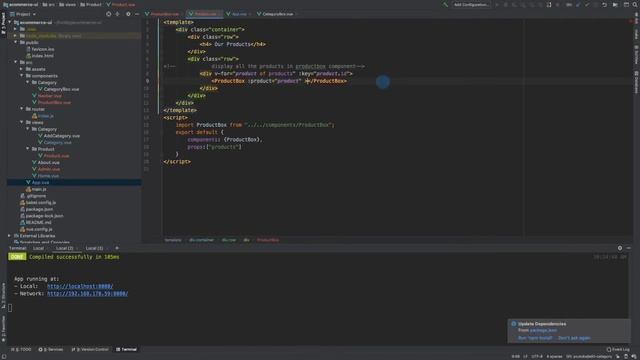This screenshot has height=360, width=640.
Task: Click the Search Everywhere magnifier icon
Action: pos(636,4)
